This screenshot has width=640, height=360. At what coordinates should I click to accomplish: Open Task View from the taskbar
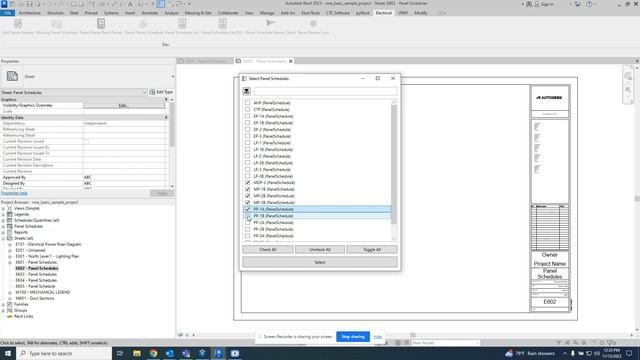tap(120, 353)
